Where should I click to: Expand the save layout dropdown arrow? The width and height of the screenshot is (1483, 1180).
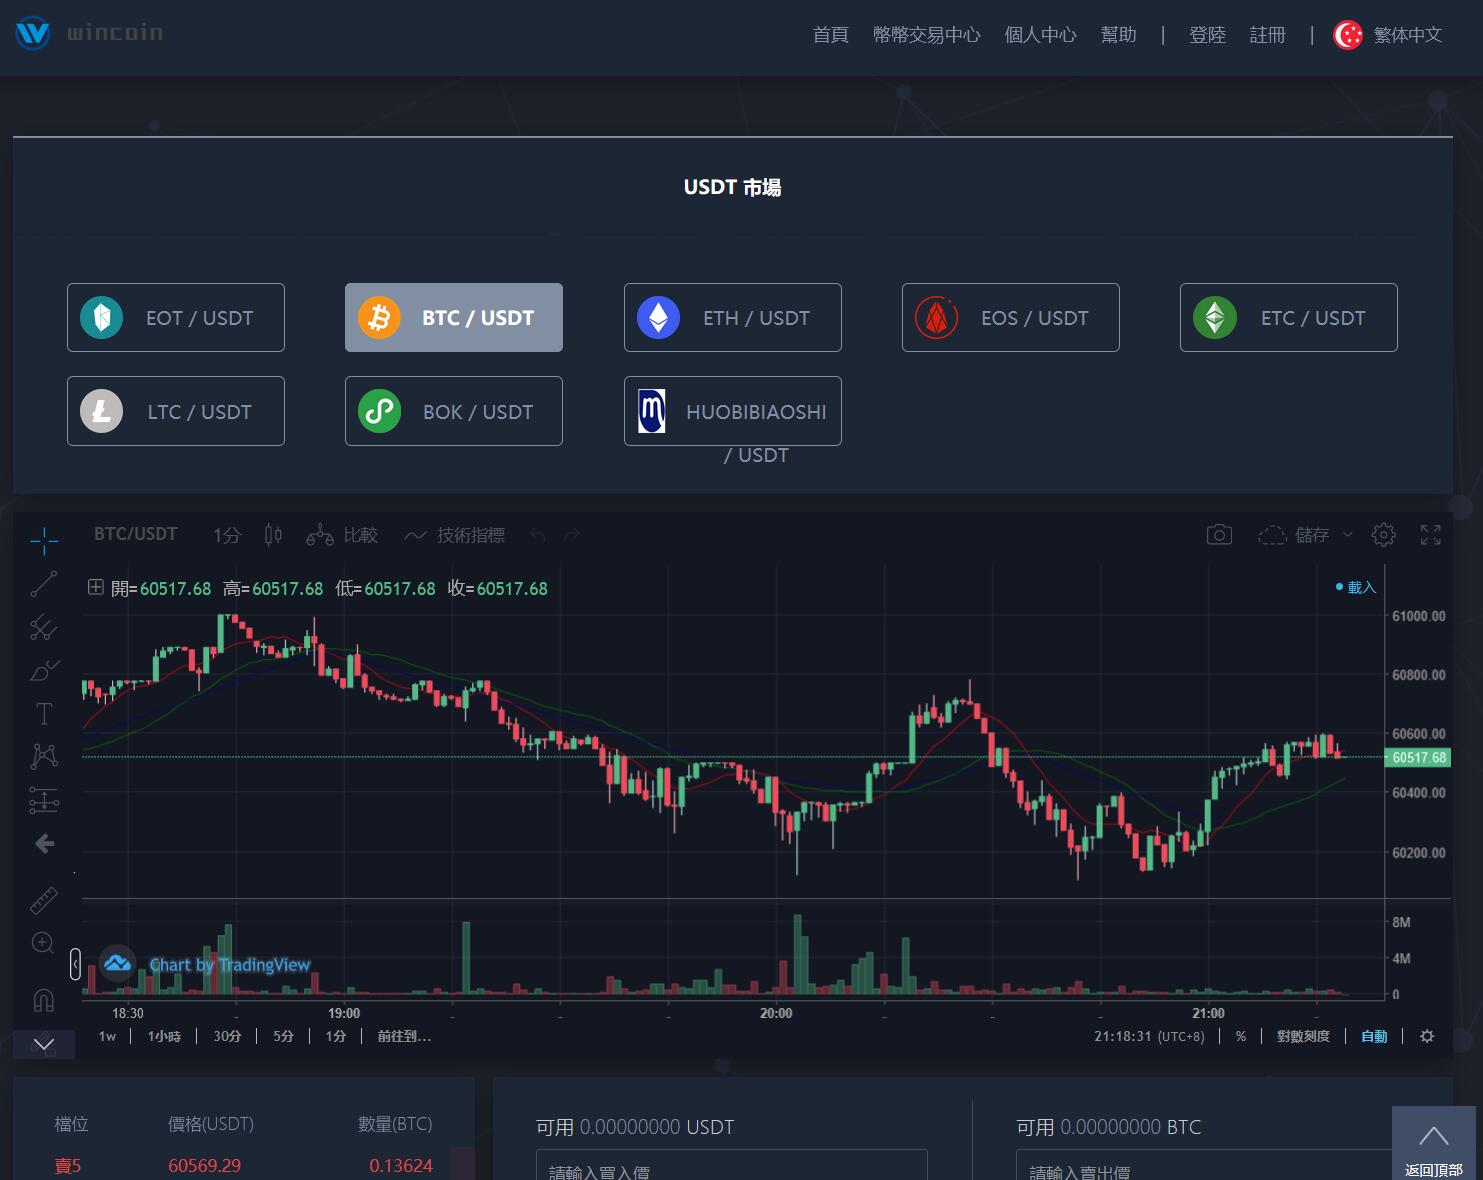1347,535
